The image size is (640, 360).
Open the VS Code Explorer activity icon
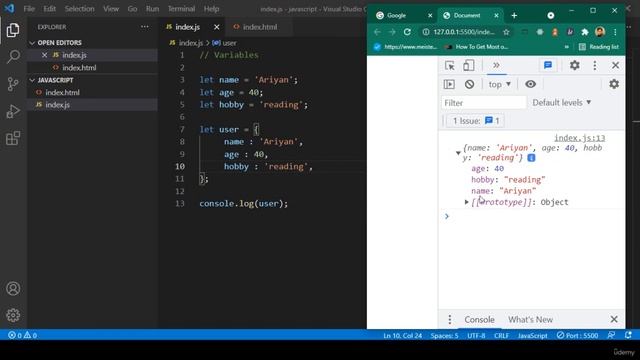pos(13,30)
